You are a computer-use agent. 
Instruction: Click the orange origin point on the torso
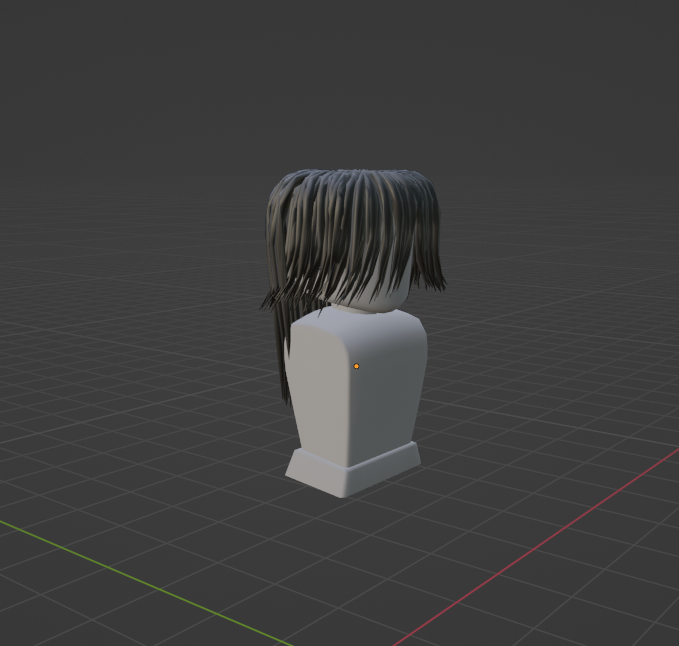(x=356, y=366)
